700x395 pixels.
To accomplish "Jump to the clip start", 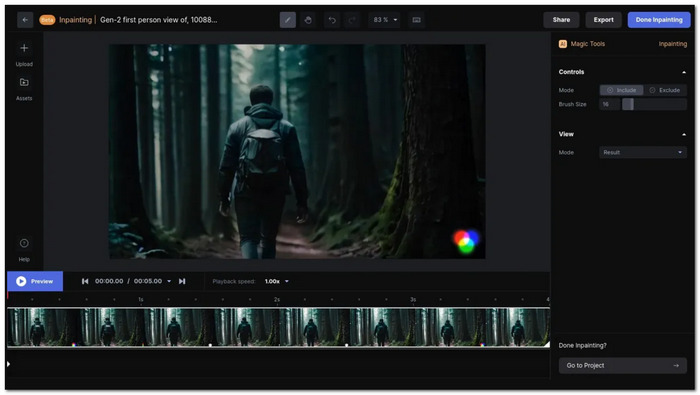I will pos(85,281).
